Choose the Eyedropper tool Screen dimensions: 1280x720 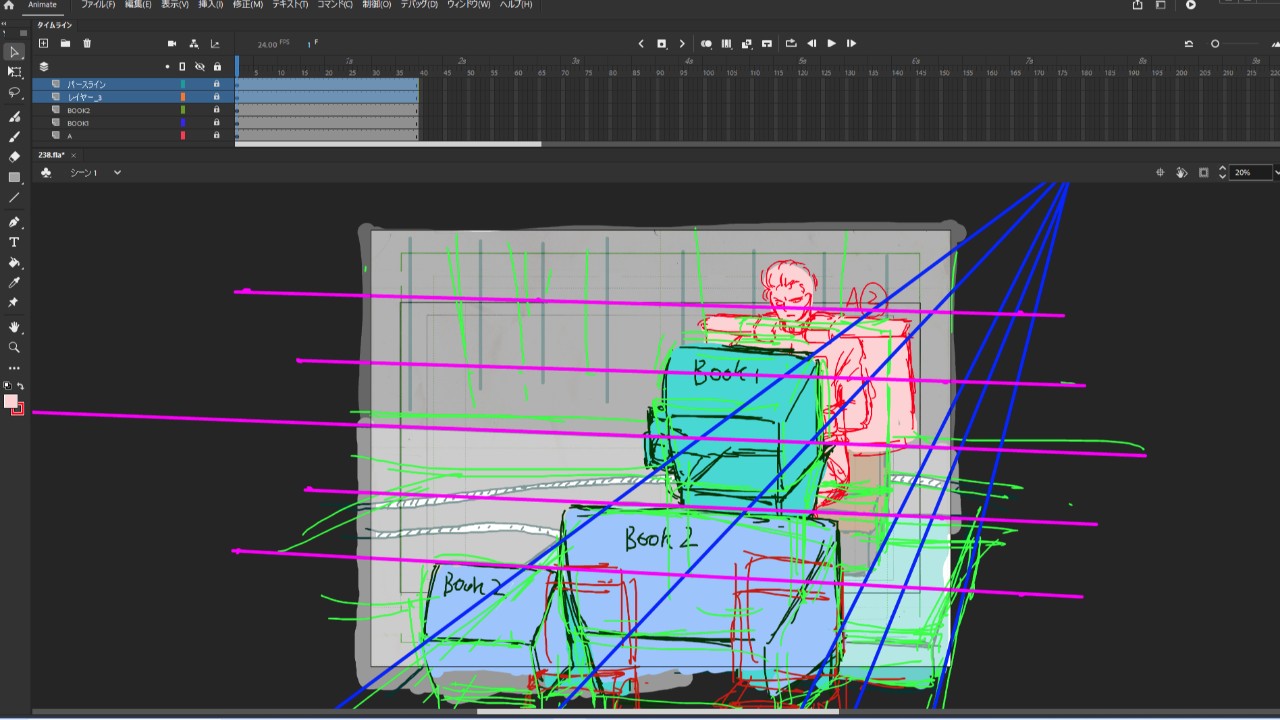pyautogui.click(x=14, y=283)
